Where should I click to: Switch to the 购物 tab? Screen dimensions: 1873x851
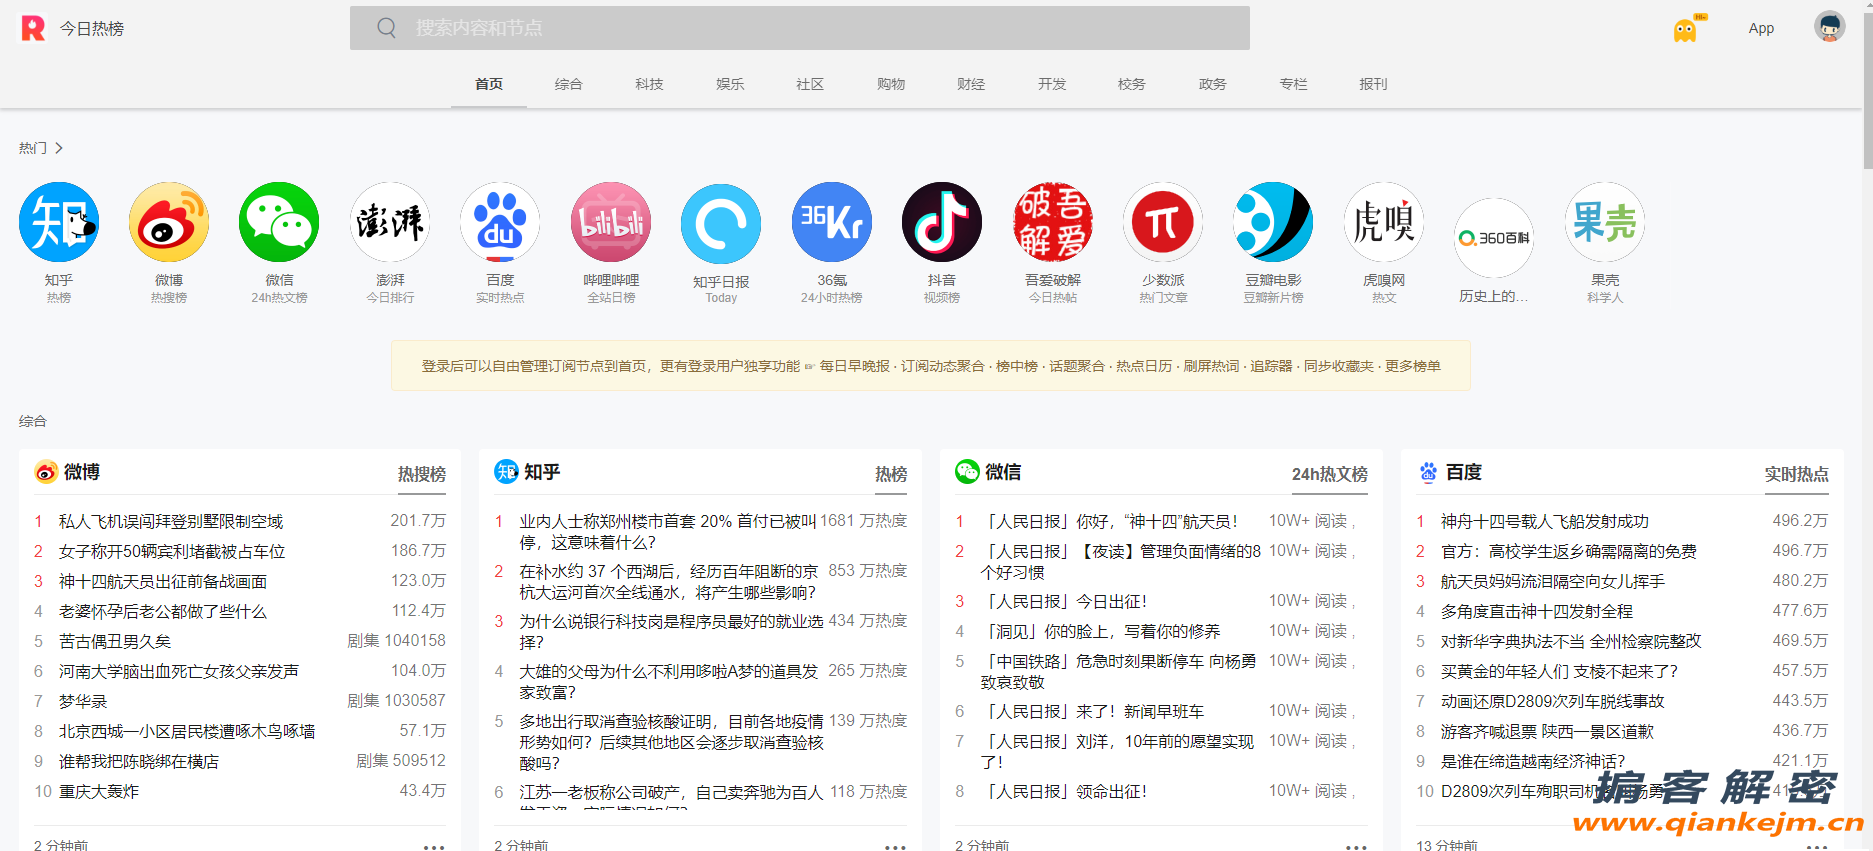coord(891,84)
